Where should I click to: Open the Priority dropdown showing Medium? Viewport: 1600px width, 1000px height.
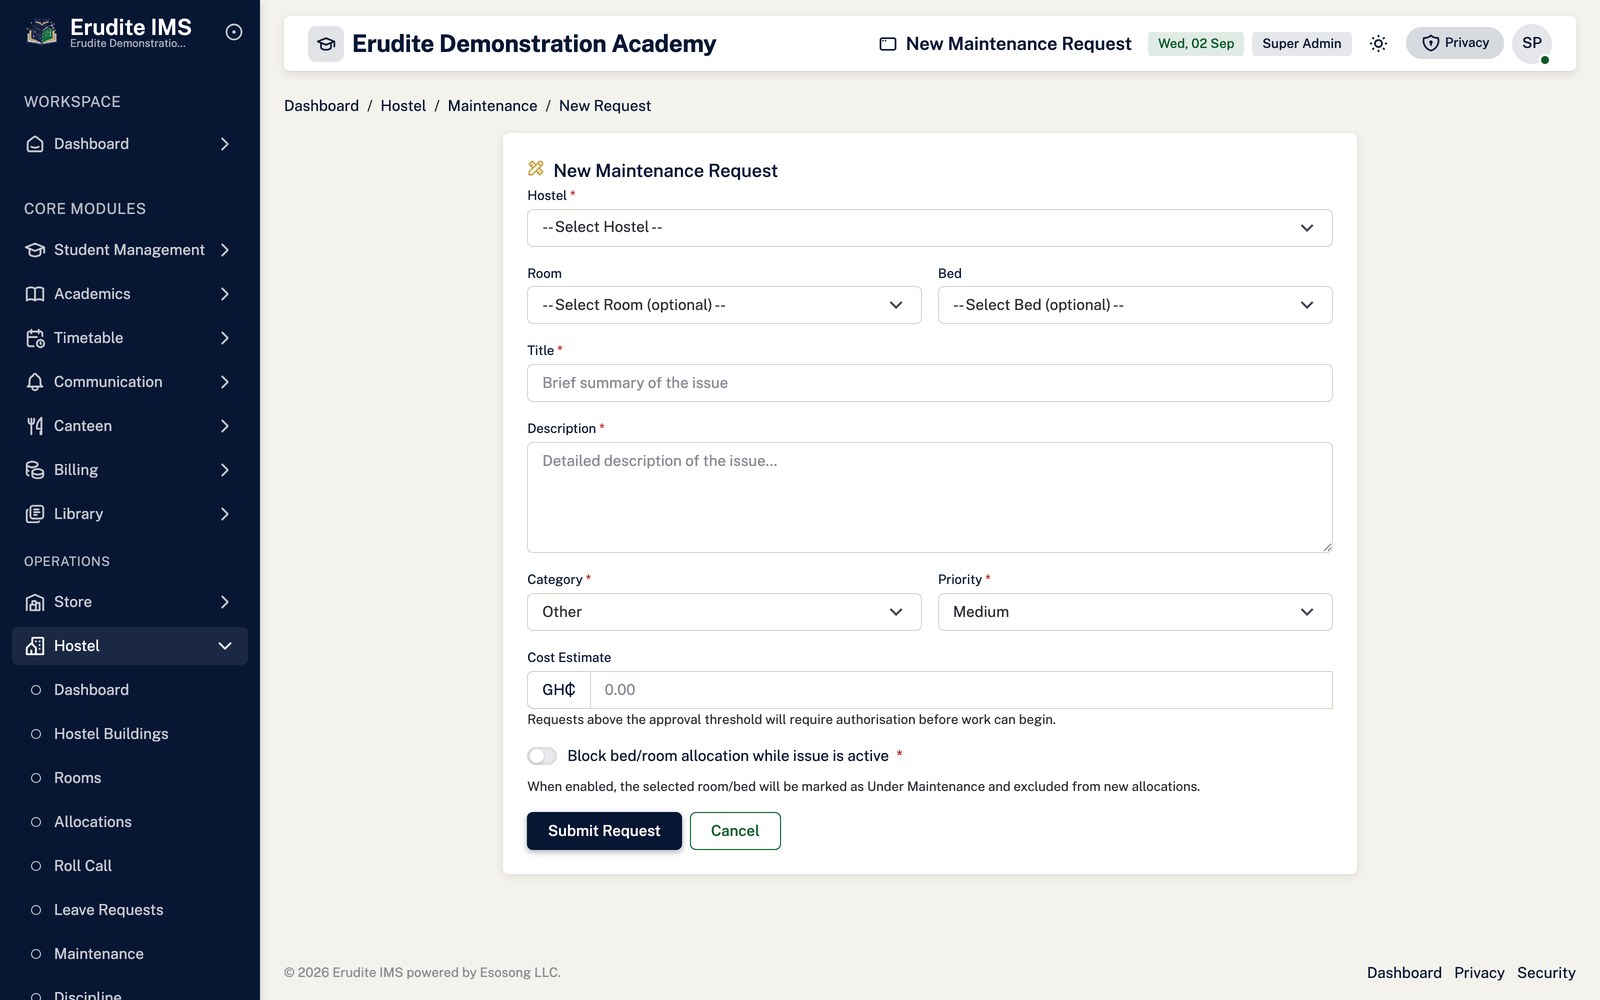click(1134, 612)
